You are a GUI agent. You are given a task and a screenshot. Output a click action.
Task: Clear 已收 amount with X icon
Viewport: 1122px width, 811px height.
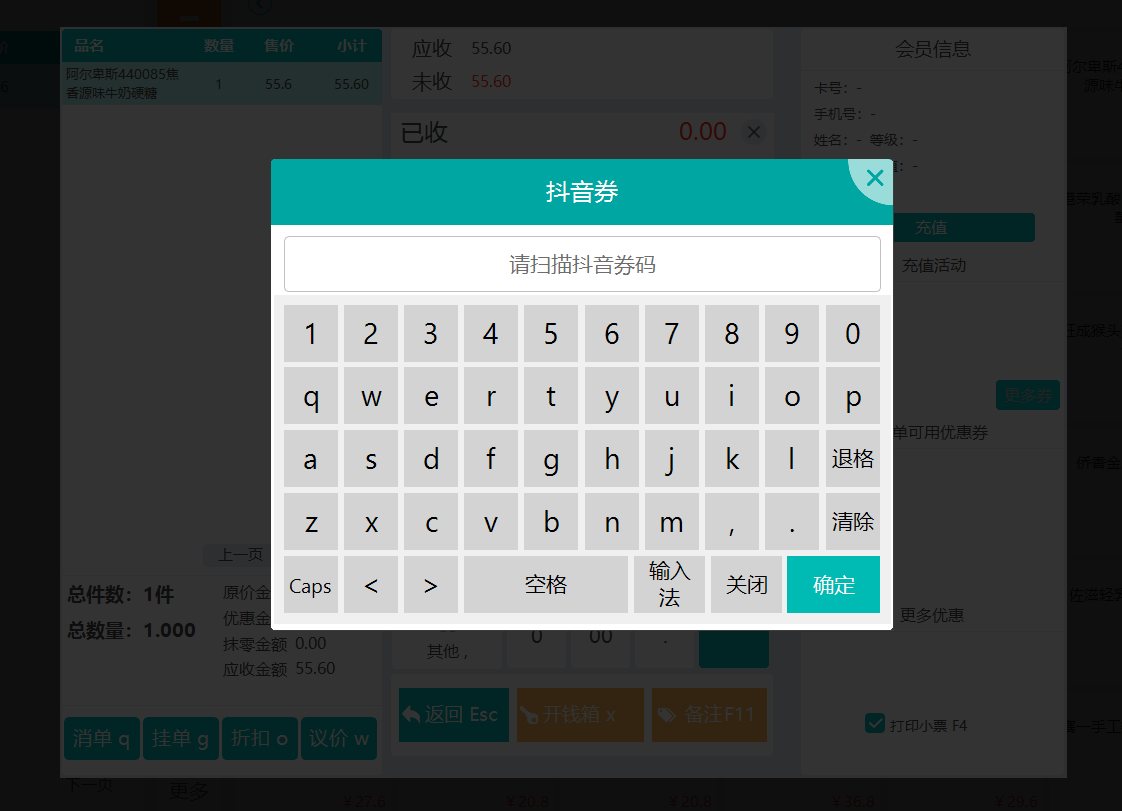click(x=753, y=132)
